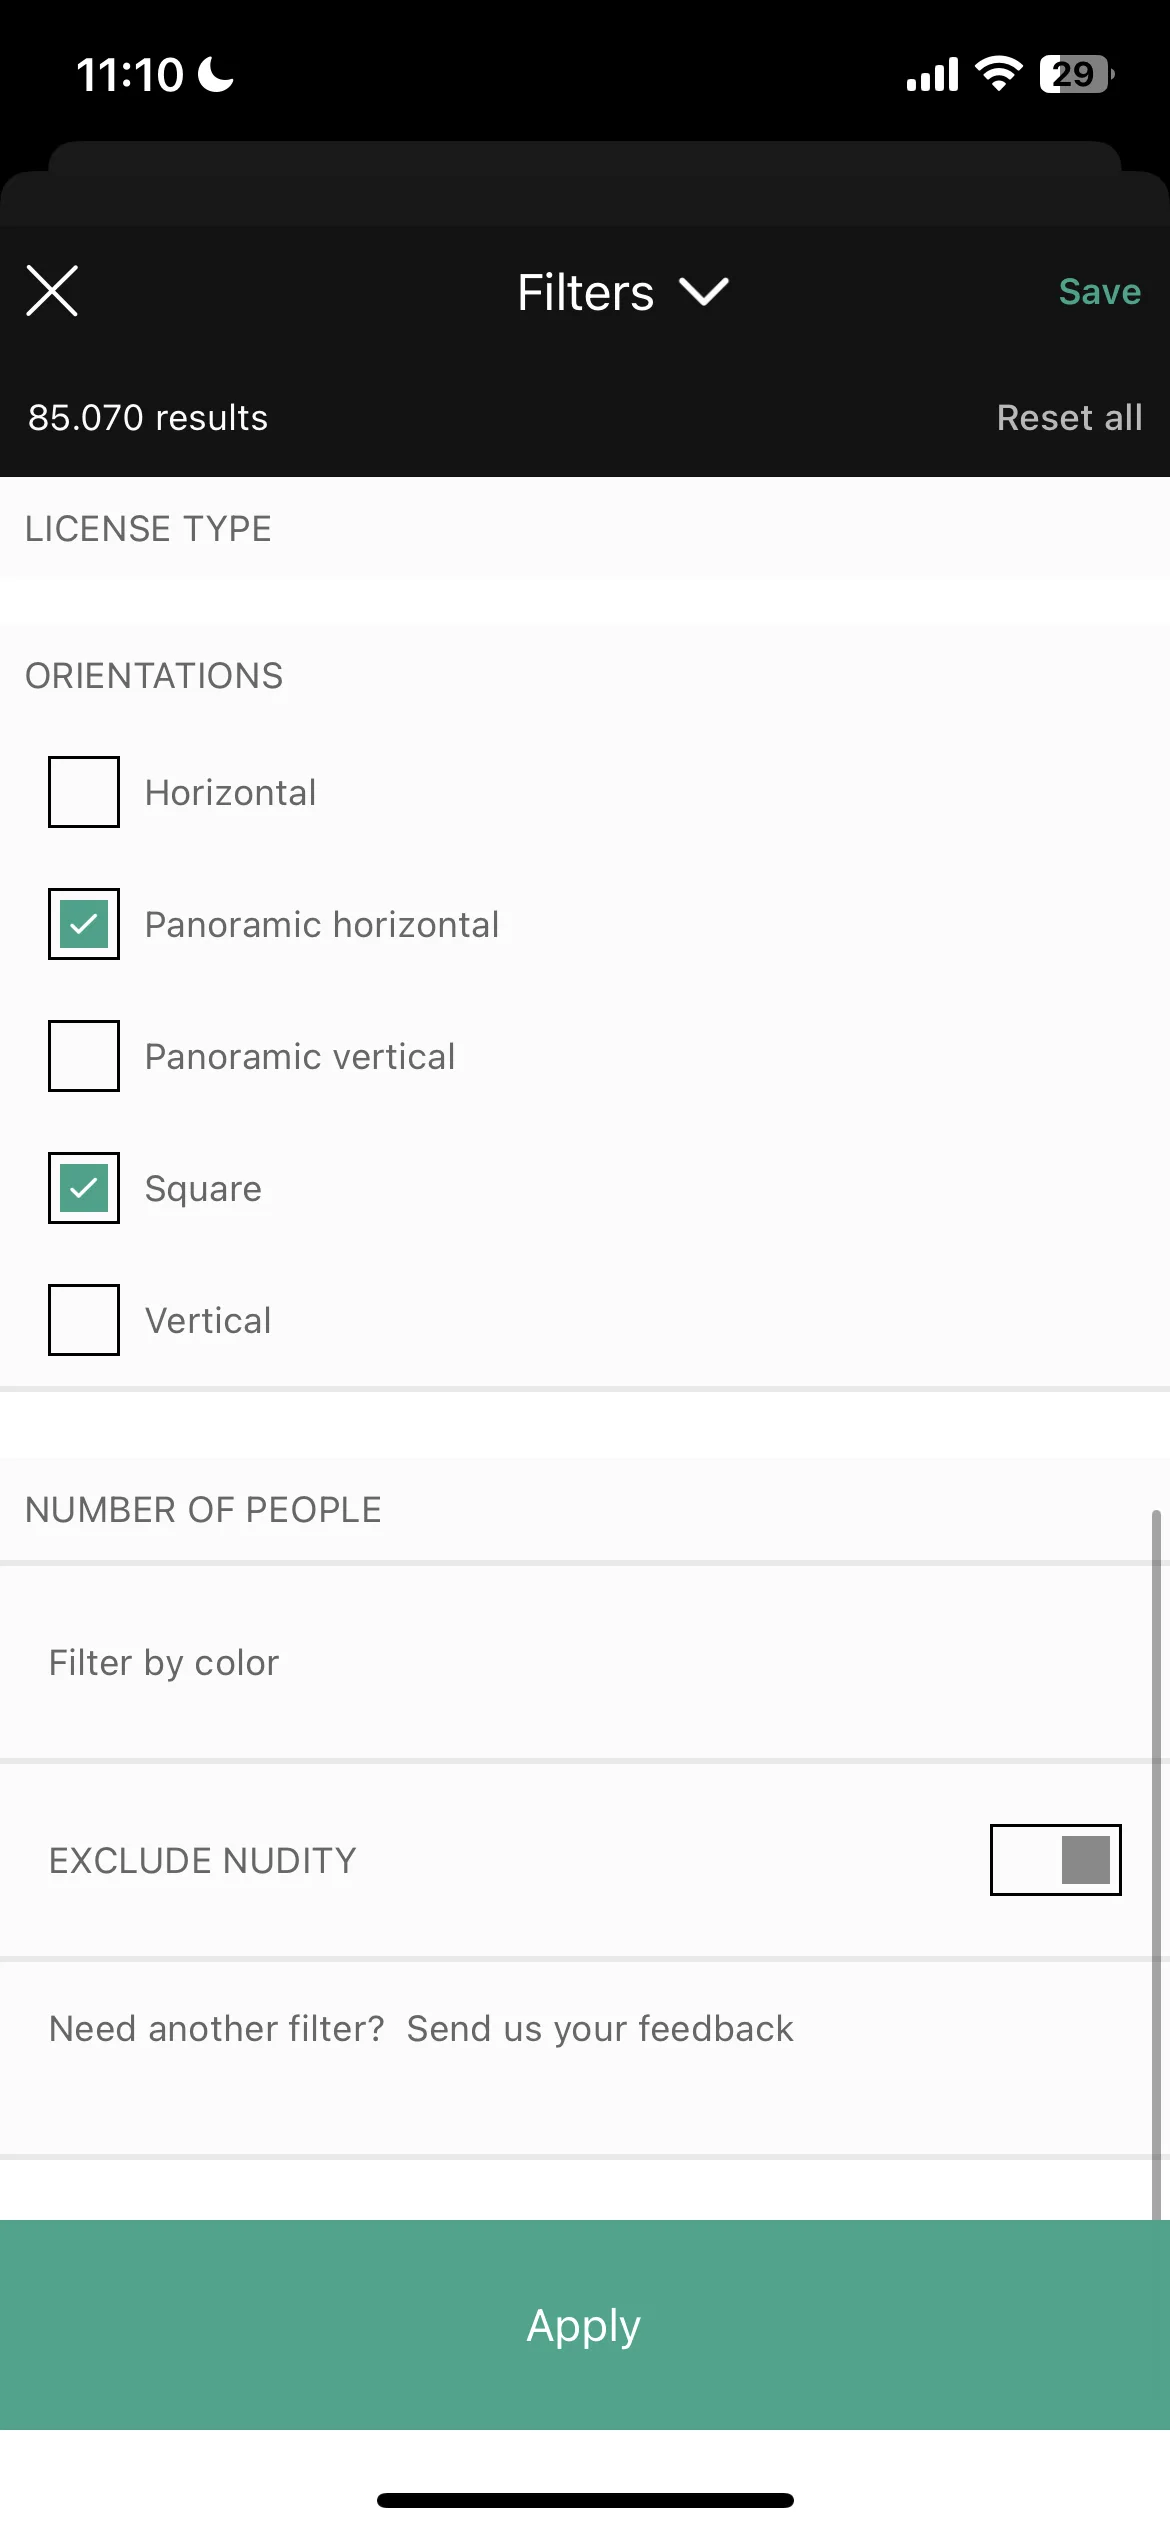Screen dimensions: 1170x2532
Task: Tap the Save link
Action: click(x=1099, y=292)
